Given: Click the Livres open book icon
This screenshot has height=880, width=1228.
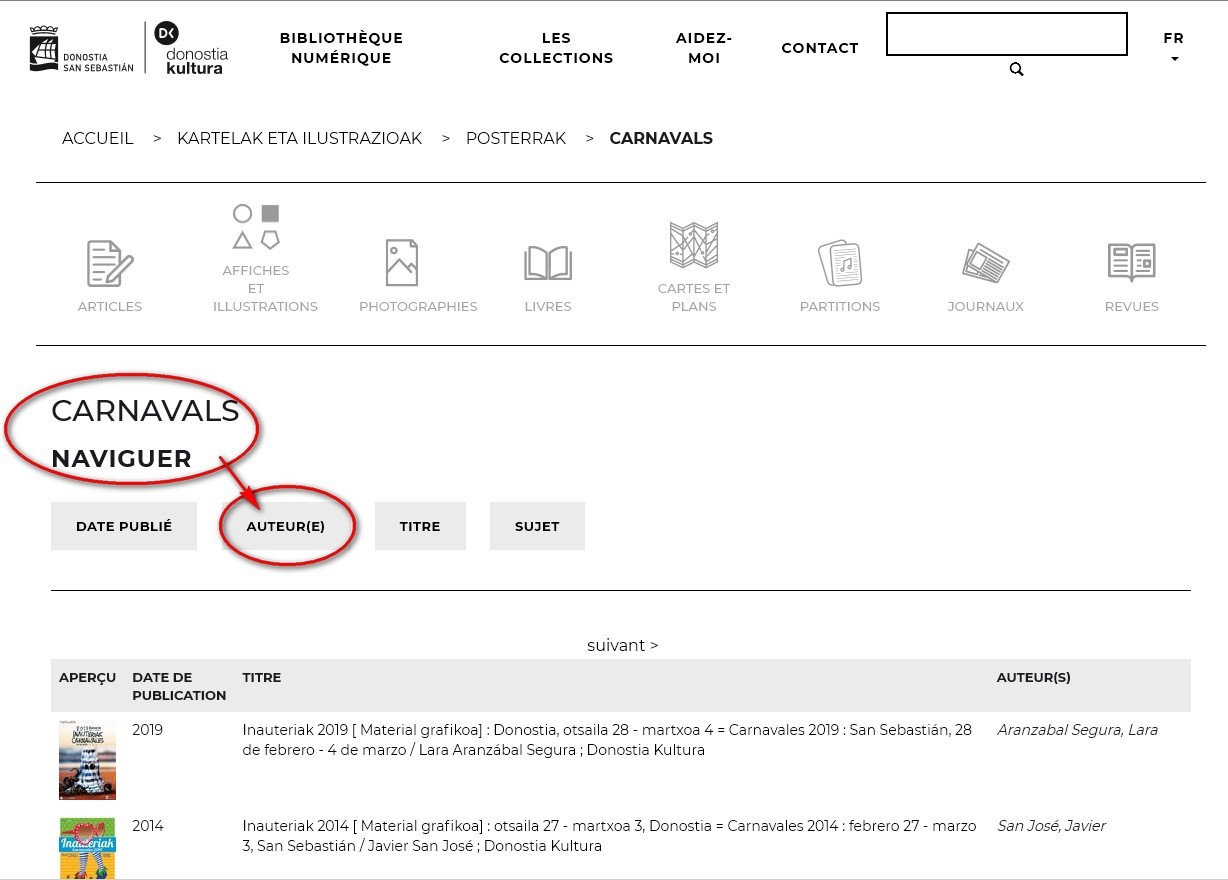Looking at the screenshot, I should [x=548, y=264].
